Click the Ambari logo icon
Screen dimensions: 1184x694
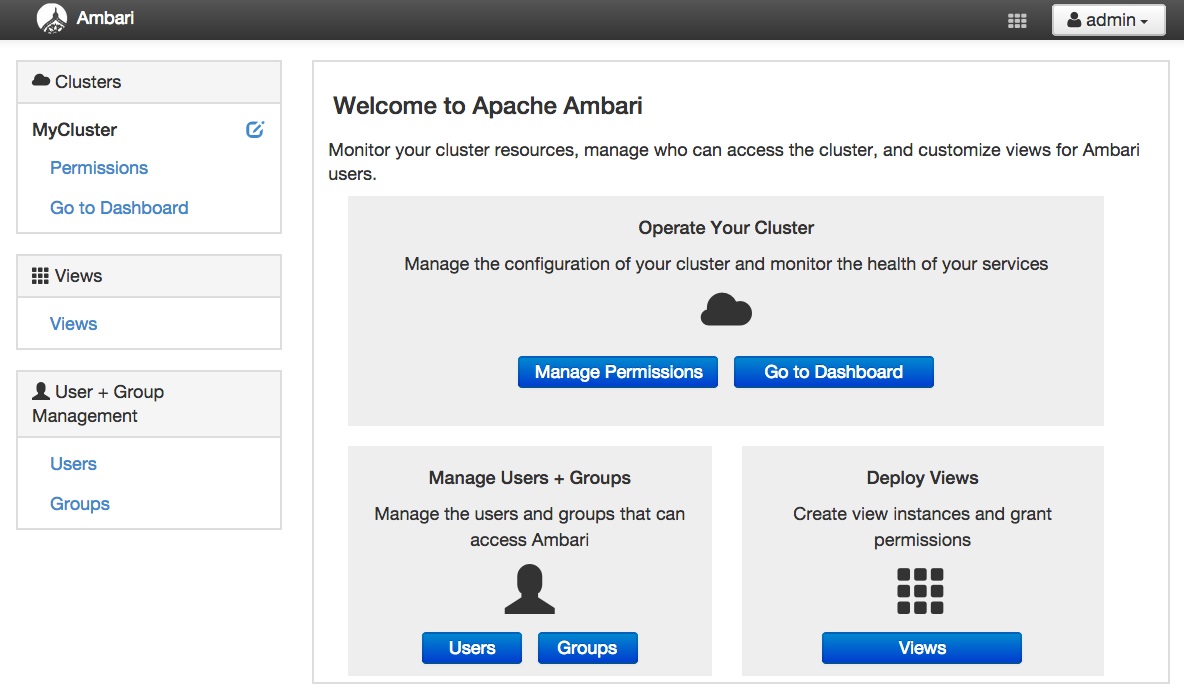[x=51, y=19]
